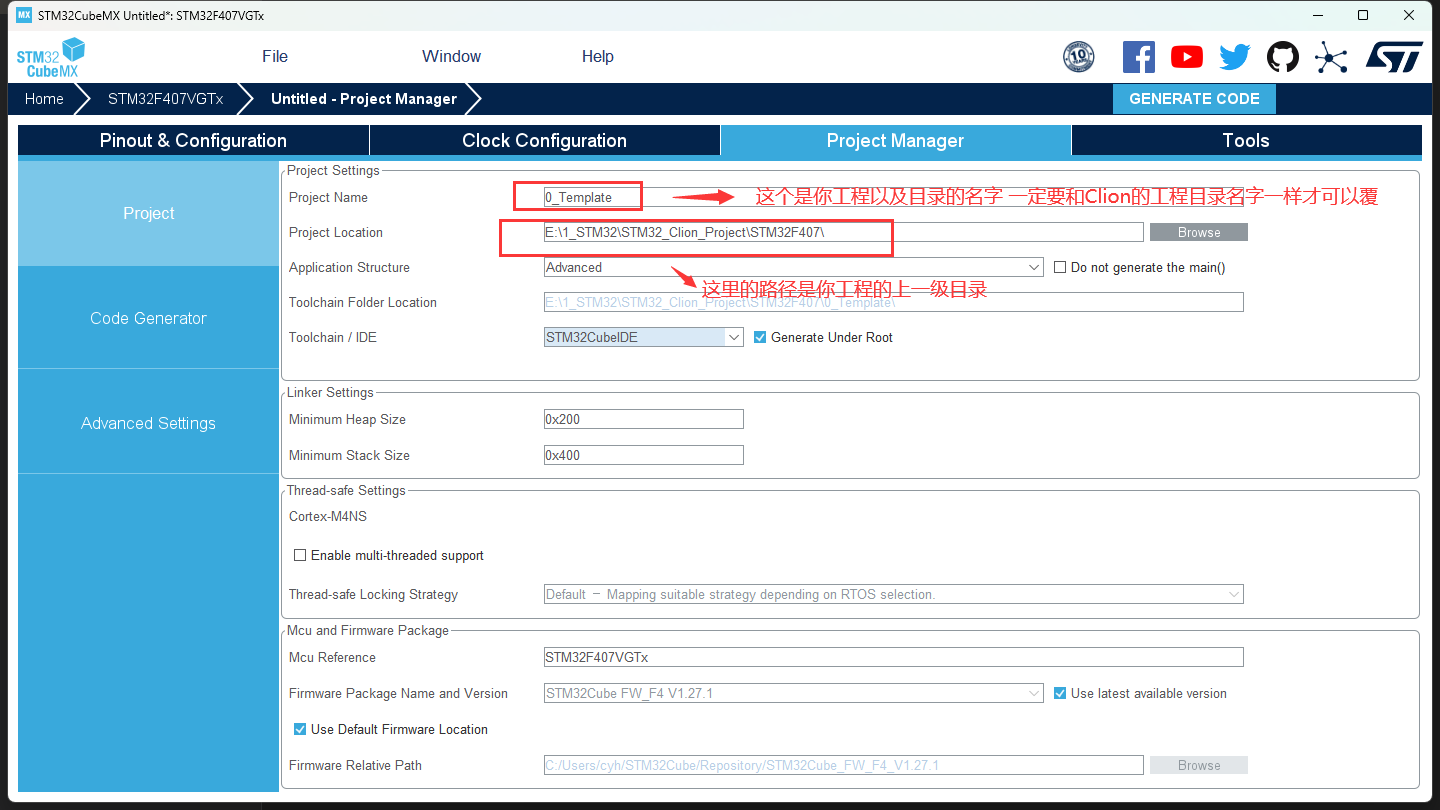Switch to the Tools tab
Viewport: 1440px width, 810px height.
click(x=1246, y=140)
